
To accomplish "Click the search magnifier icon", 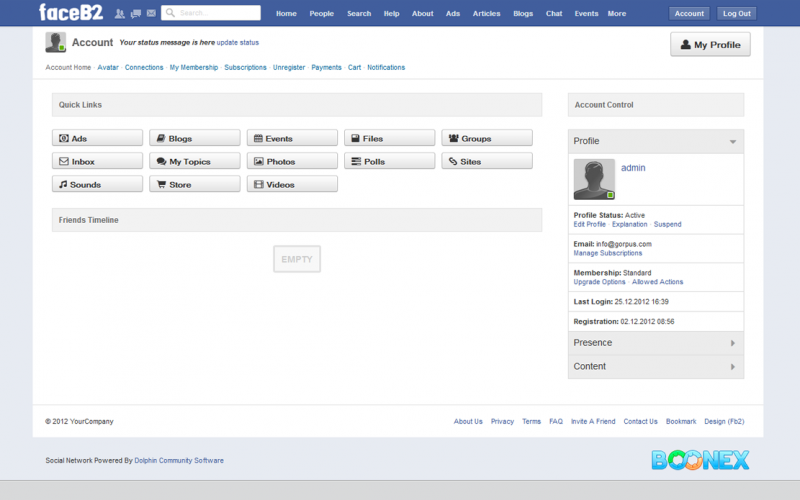I will pyautogui.click(x=170, y=13).
